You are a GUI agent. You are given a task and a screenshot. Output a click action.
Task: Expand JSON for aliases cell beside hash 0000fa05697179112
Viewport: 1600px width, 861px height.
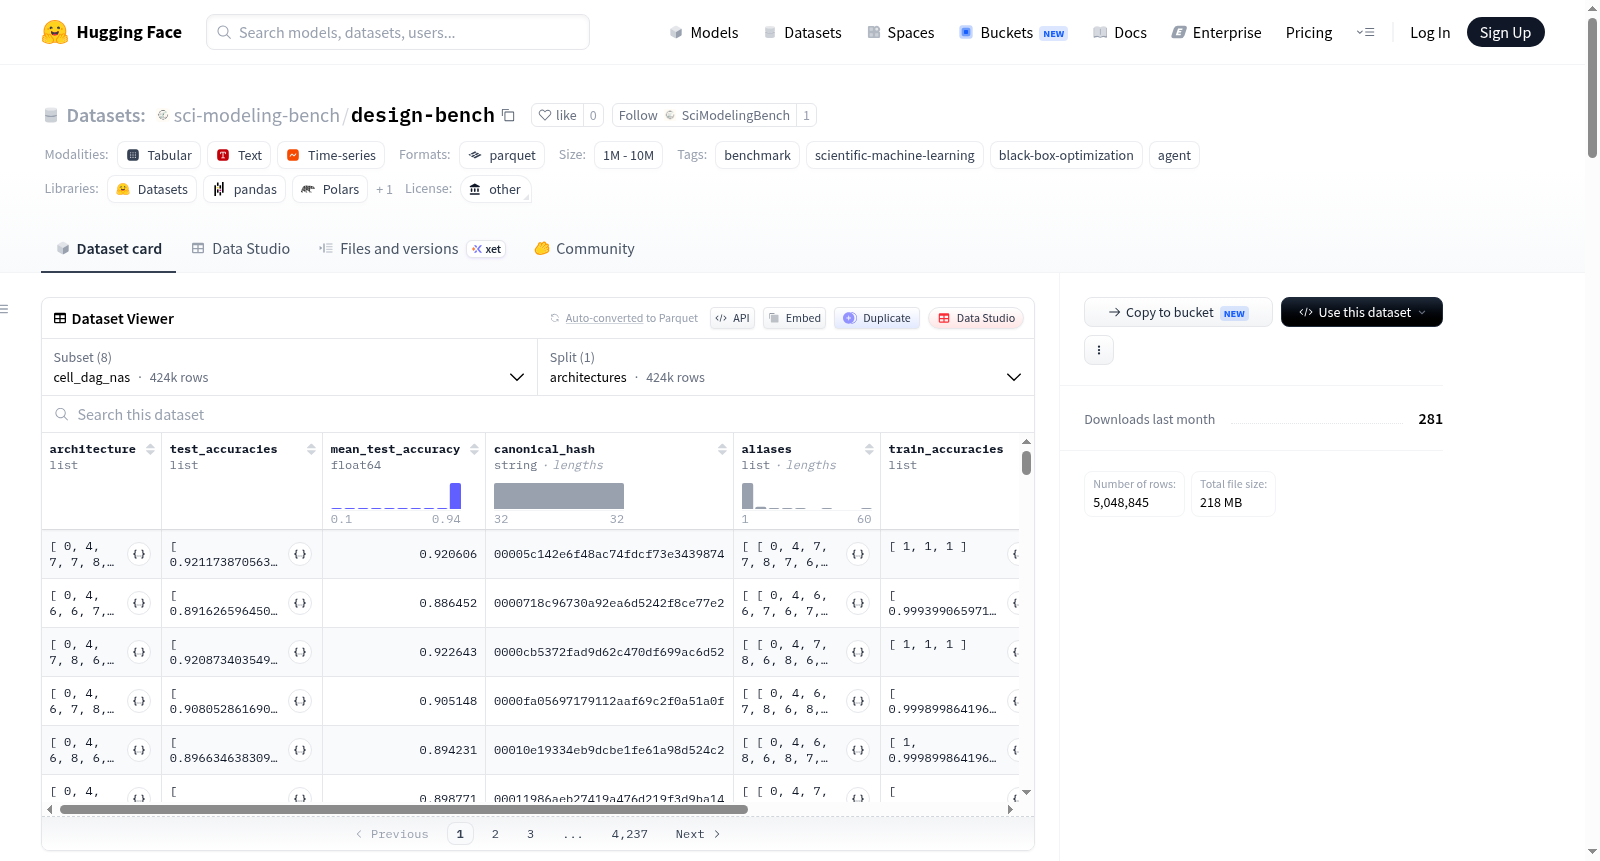click(858, 701)
